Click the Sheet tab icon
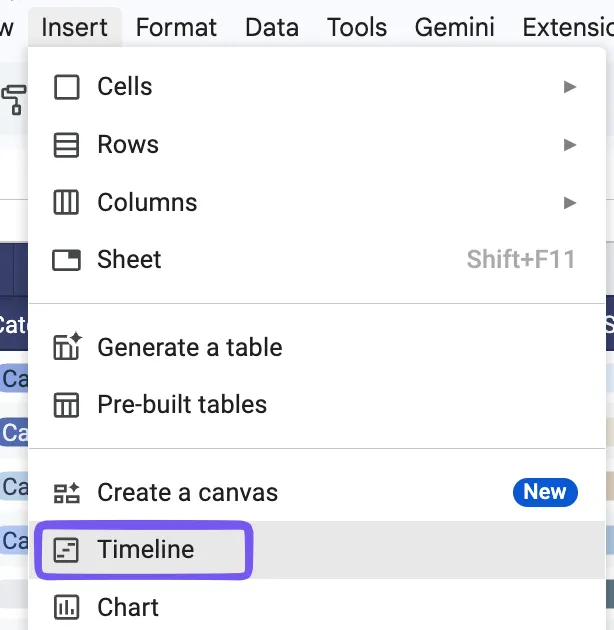614x630 pixels. 66,260
